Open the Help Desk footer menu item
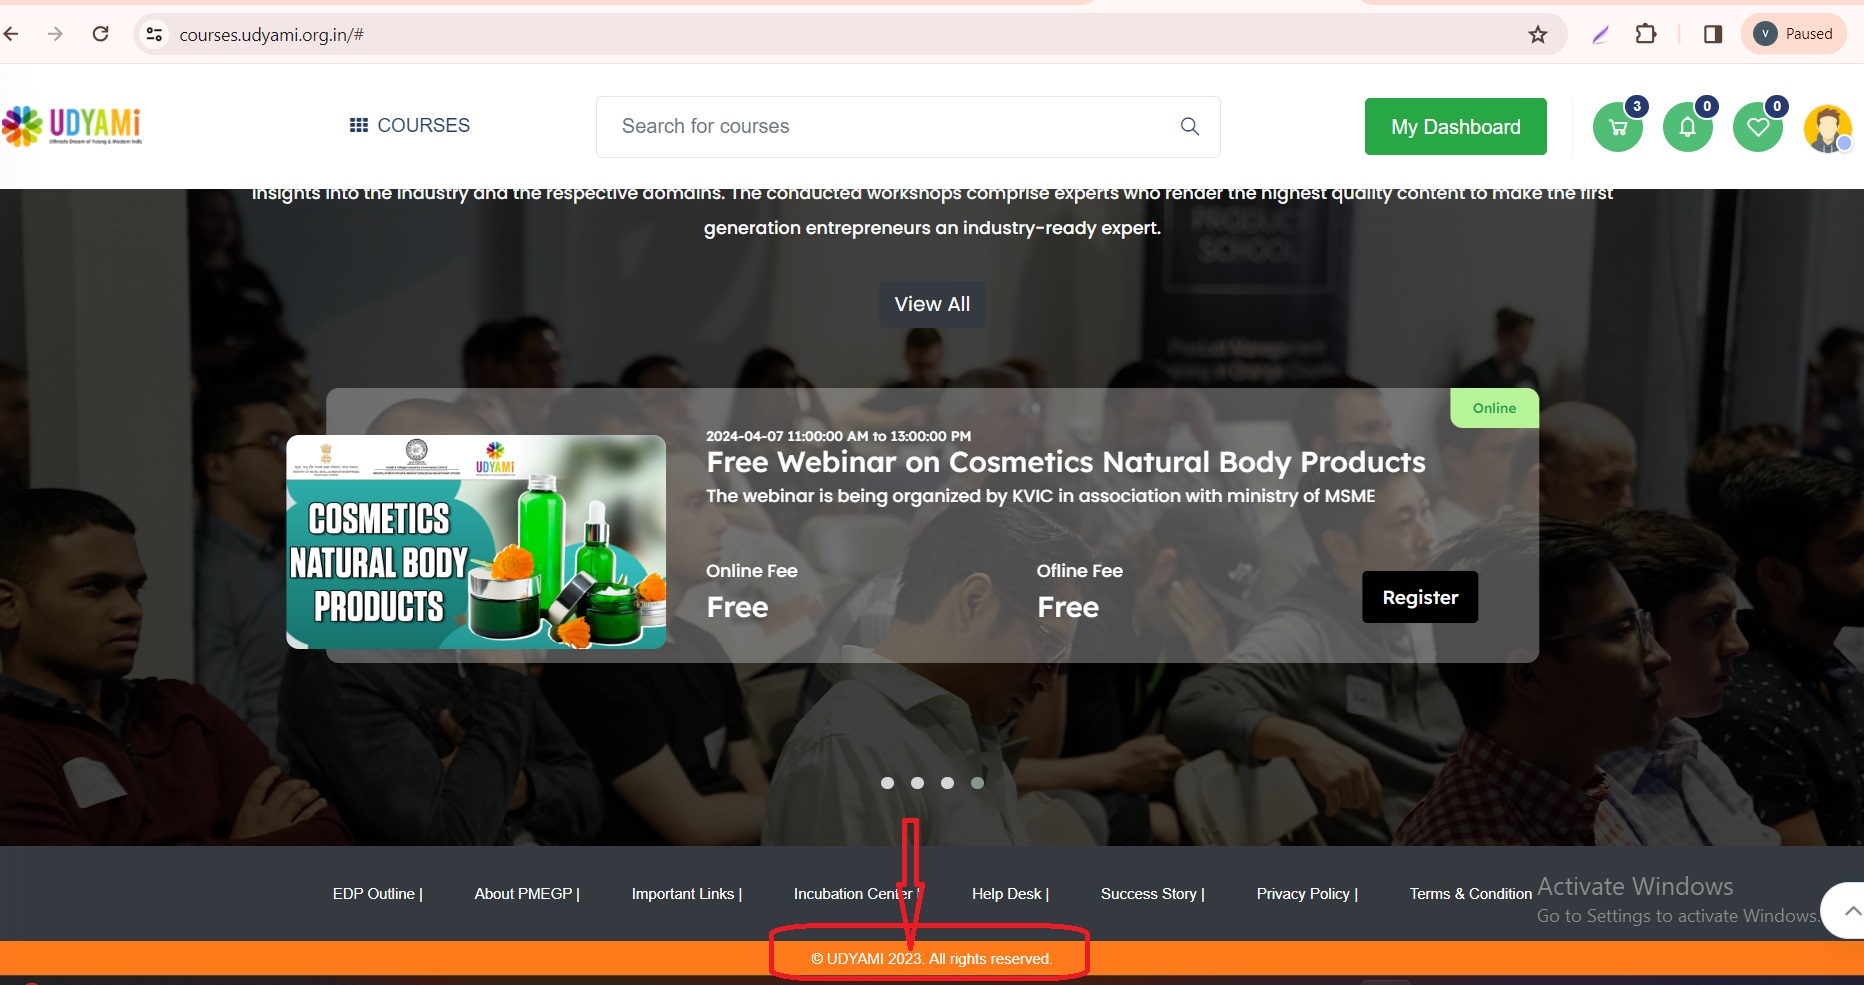The width and height of the screenshot is (1864, 985). point(1006,893)
